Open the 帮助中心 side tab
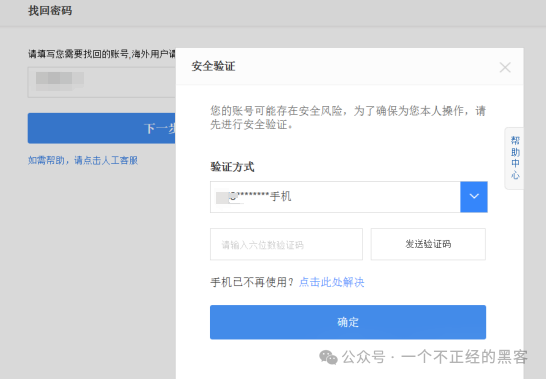 pyautogui.click(x=515, y=158)
